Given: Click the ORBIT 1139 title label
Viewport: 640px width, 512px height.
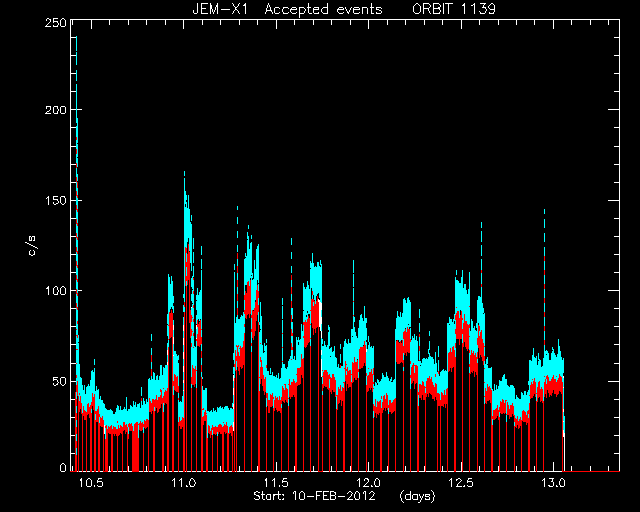Looking at the screenshot, I should point(454,9).
